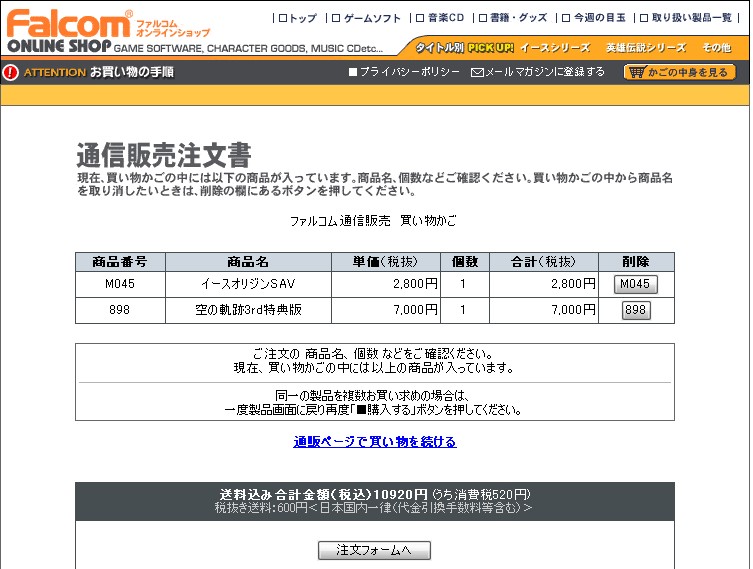Click 通販ページで買い物を続ける link

pos(375,442)
